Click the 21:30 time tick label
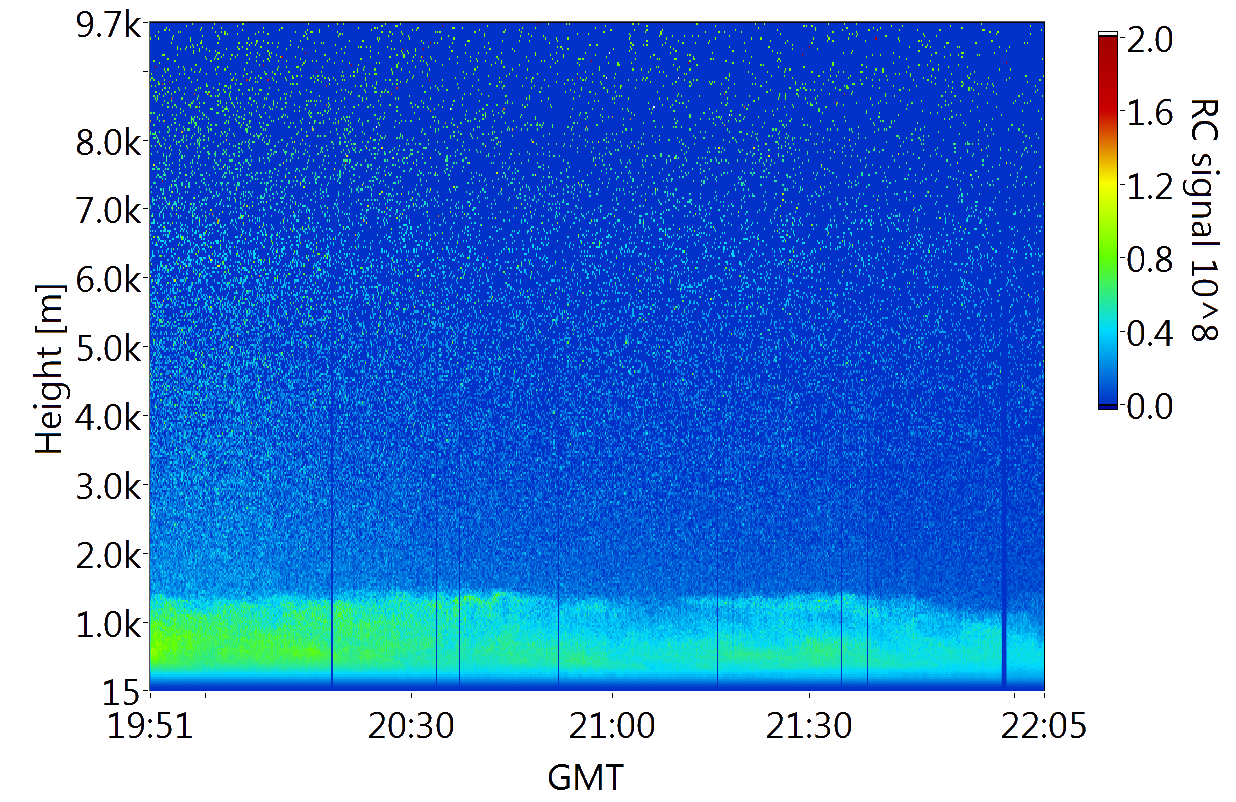The image size is (1236, 802). pos(809,725)
